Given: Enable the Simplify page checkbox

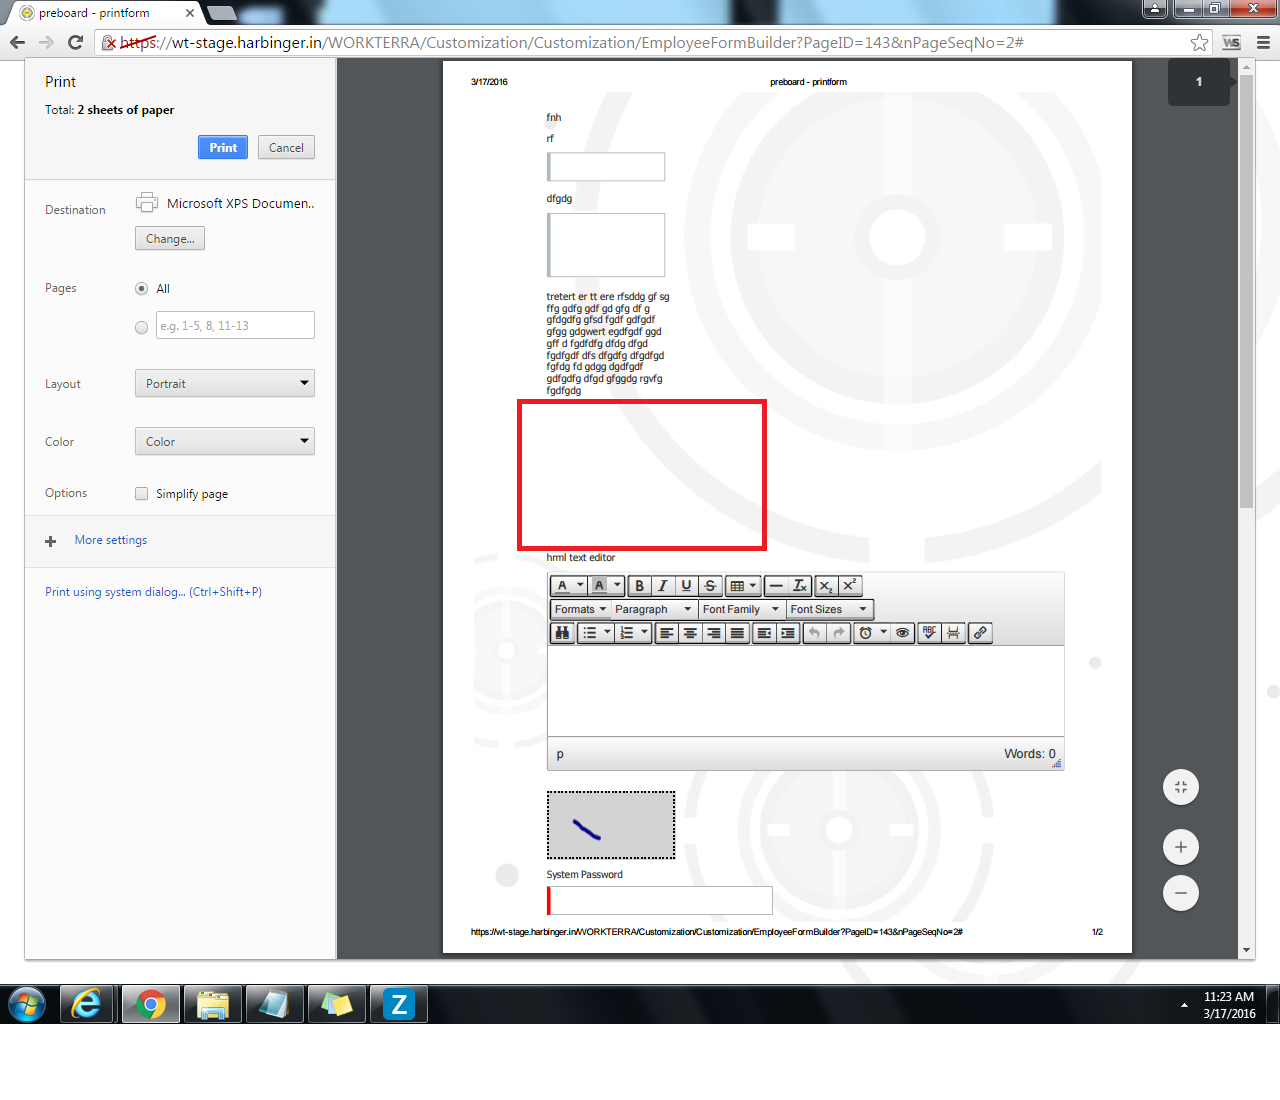Looking at the screenshot, I should tap(142, 494).
